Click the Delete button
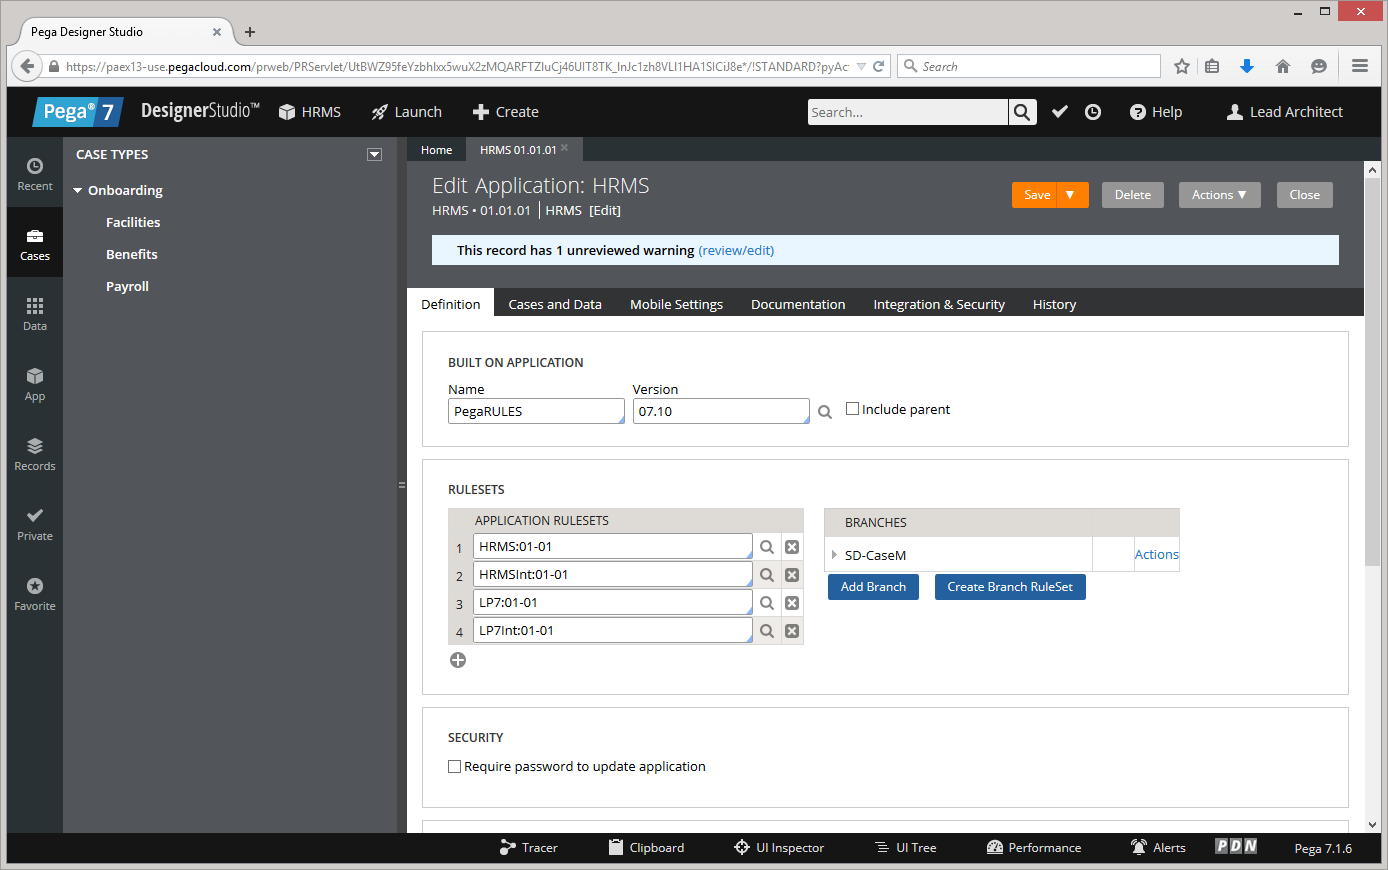The height and width of the screenshot is (870, 1388). click(1133, 195)
